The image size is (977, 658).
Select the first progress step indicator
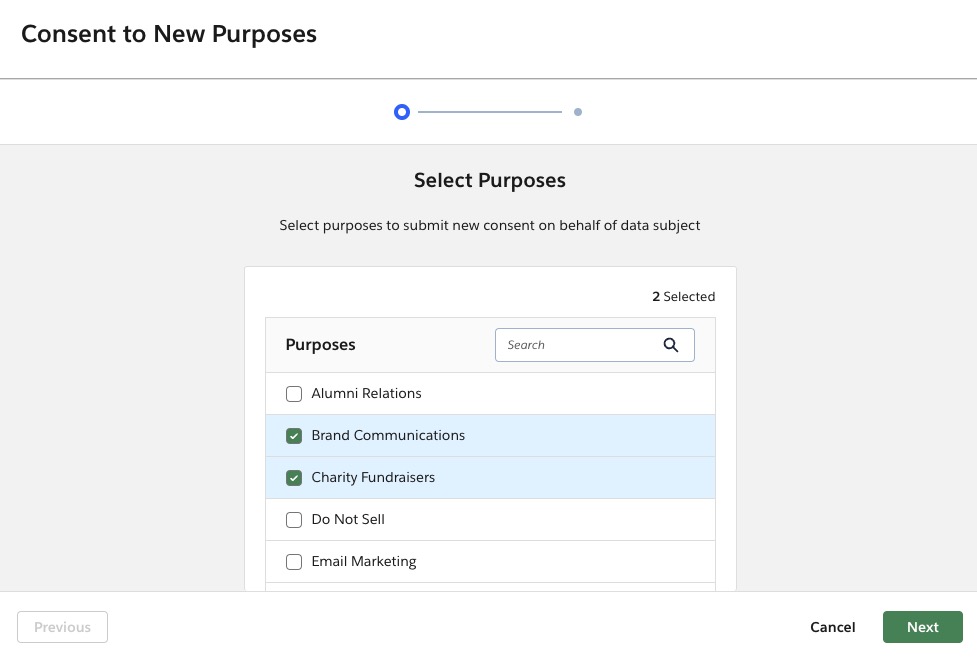[402, 112]
